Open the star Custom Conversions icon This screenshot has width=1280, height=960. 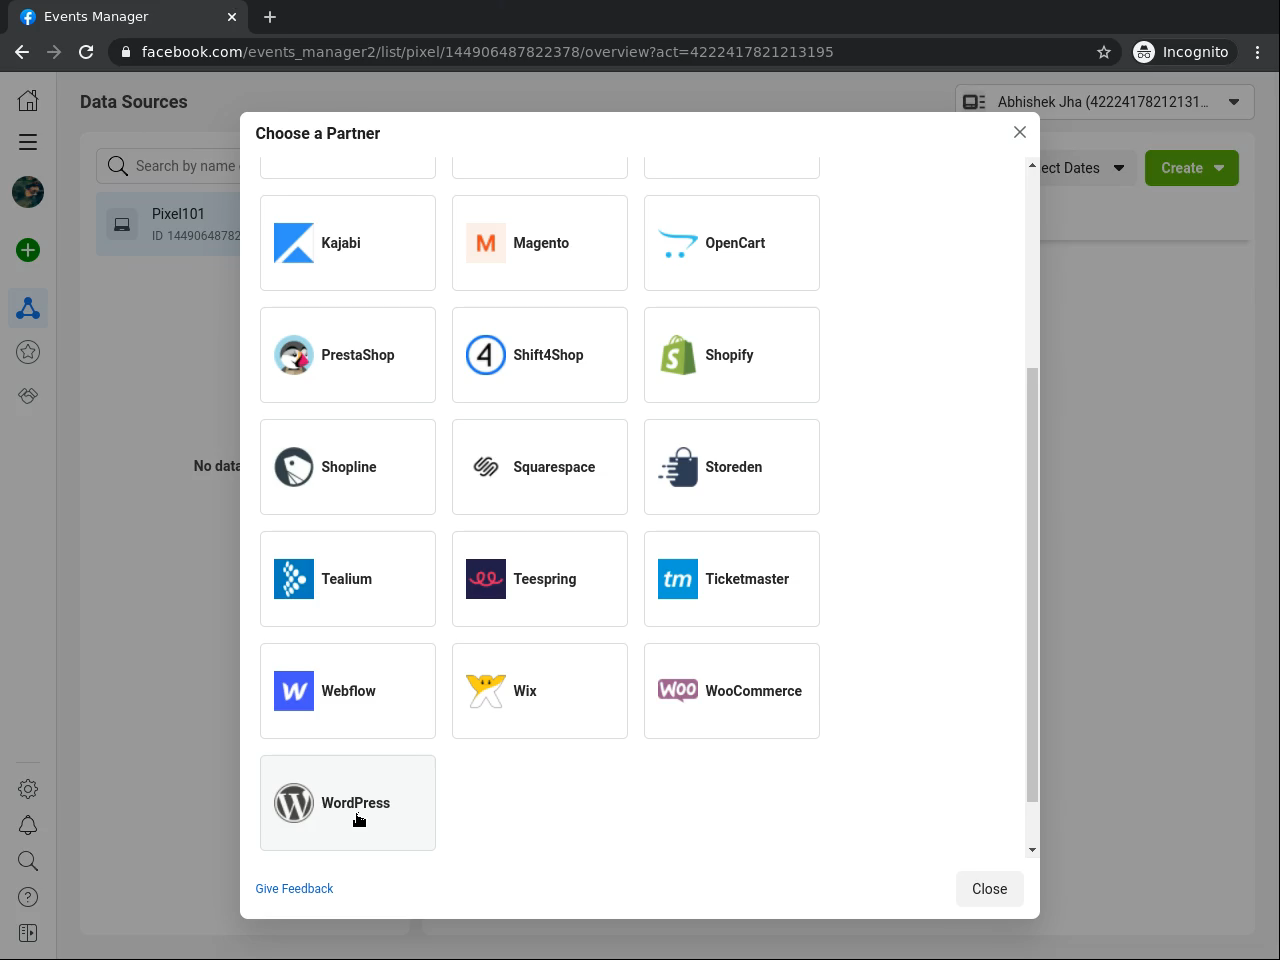click(x=28, y=352)
